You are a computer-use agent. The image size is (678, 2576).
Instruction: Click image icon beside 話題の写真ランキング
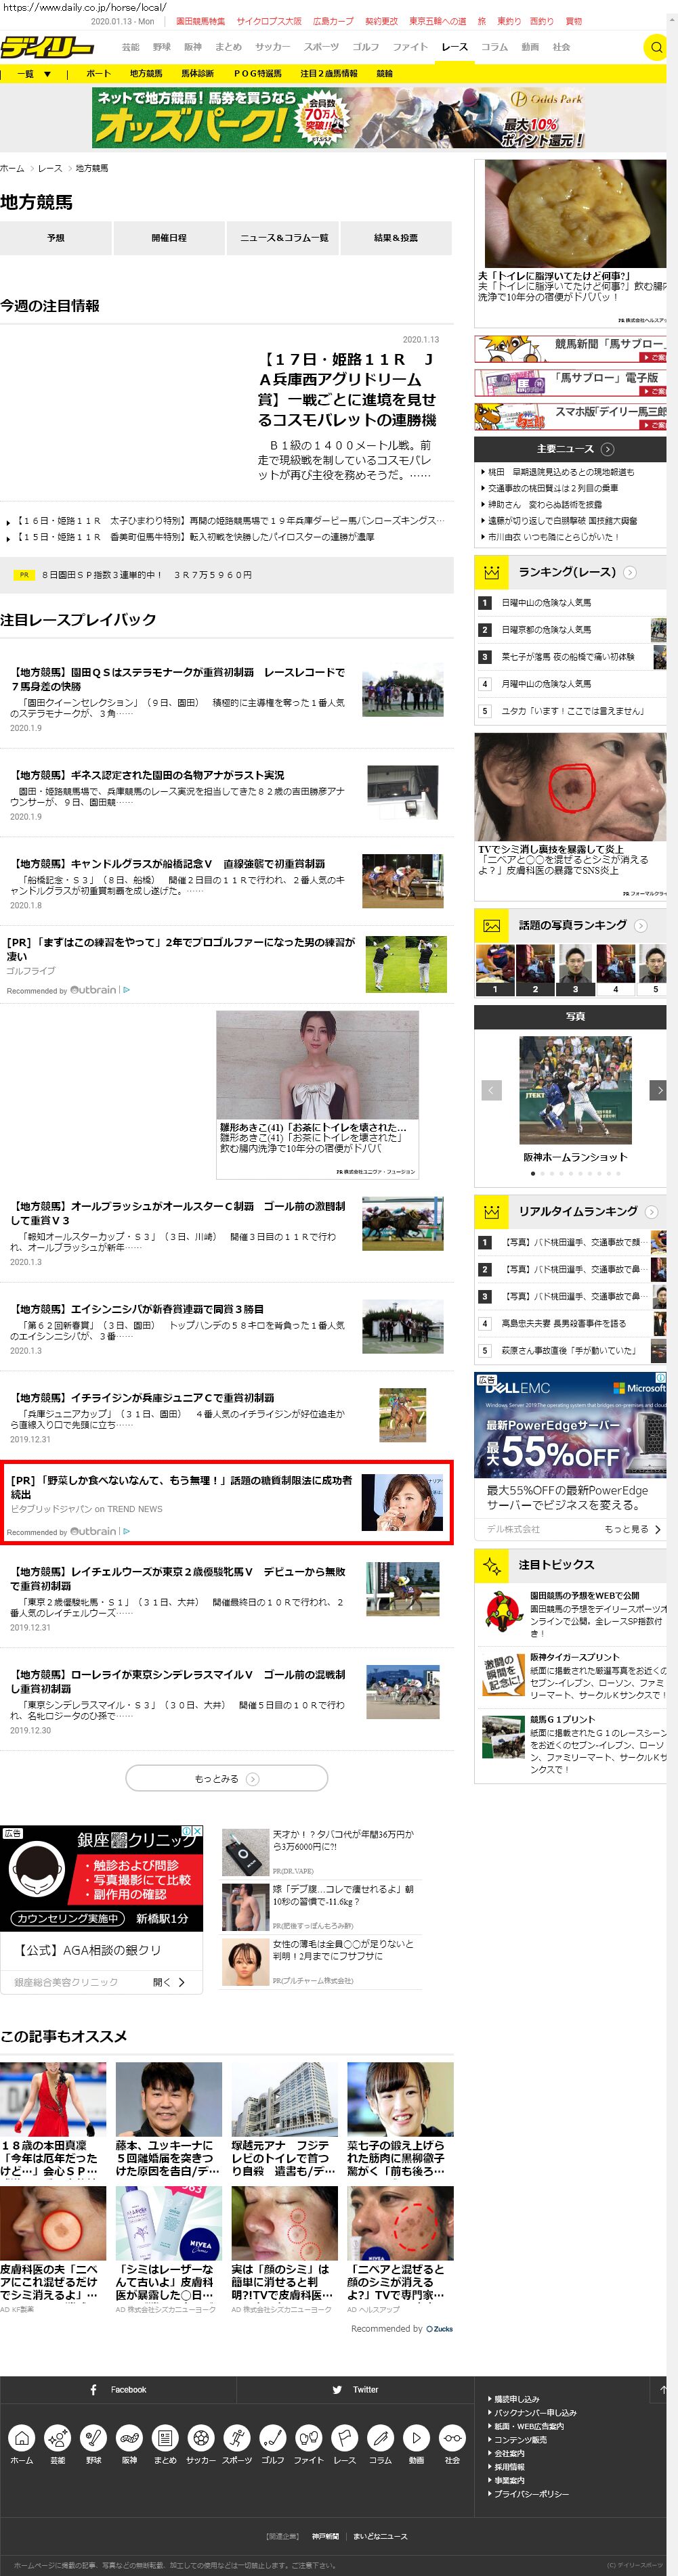[x=491, y=925]
